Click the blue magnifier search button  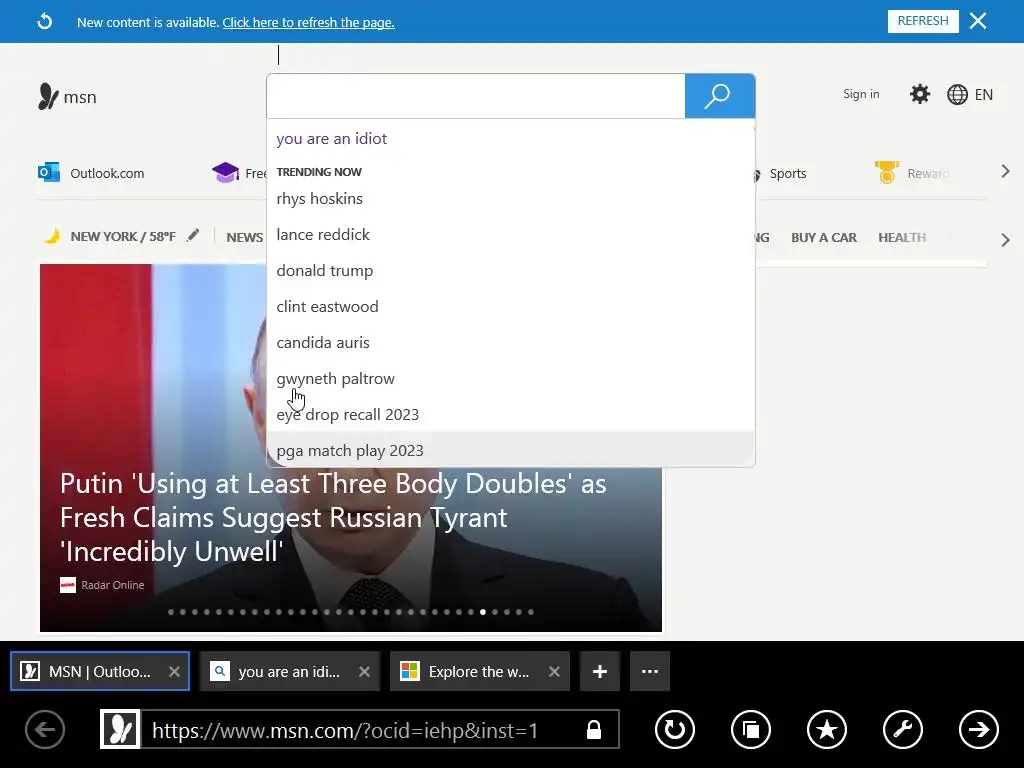coord(720,96)
